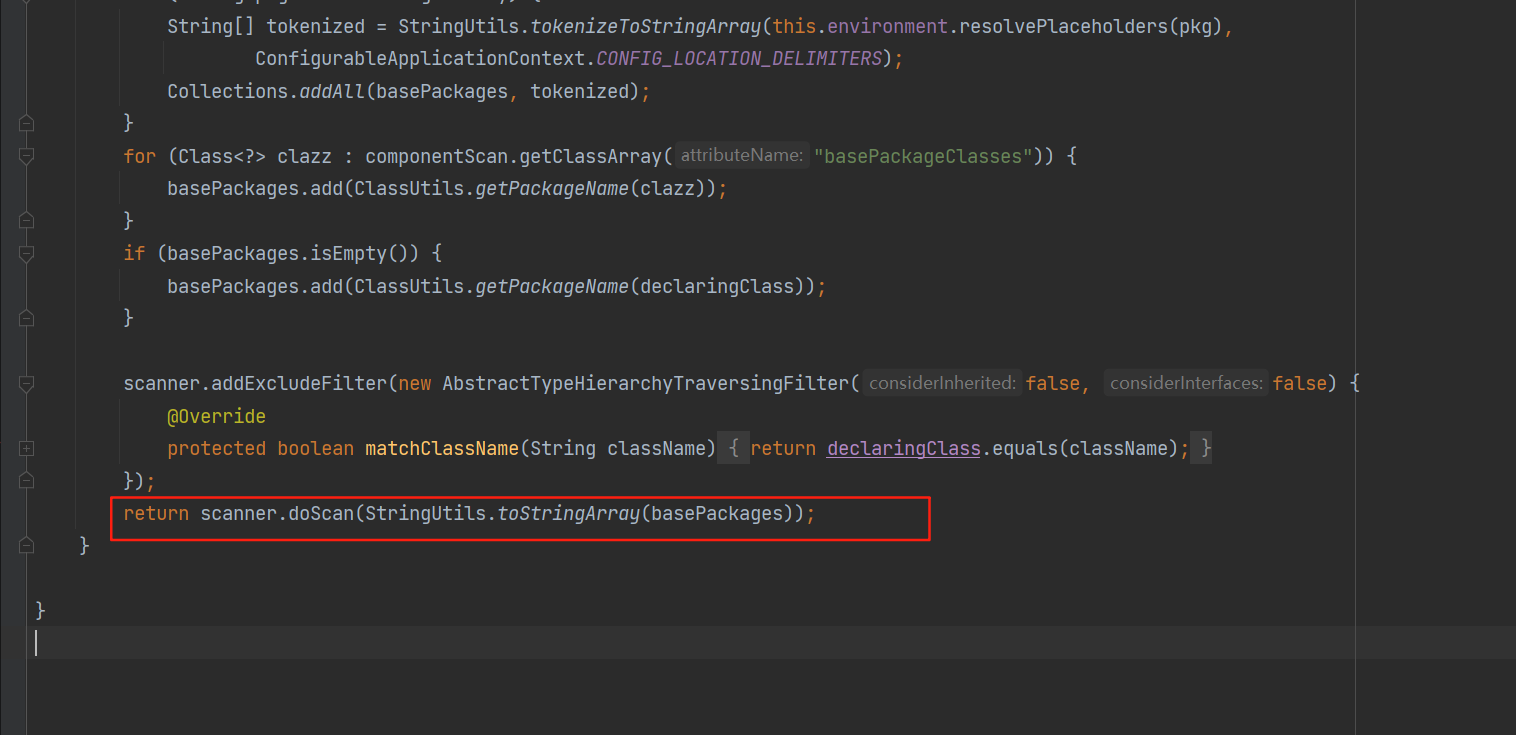Click the 'new' keyword

coord(415,383)
